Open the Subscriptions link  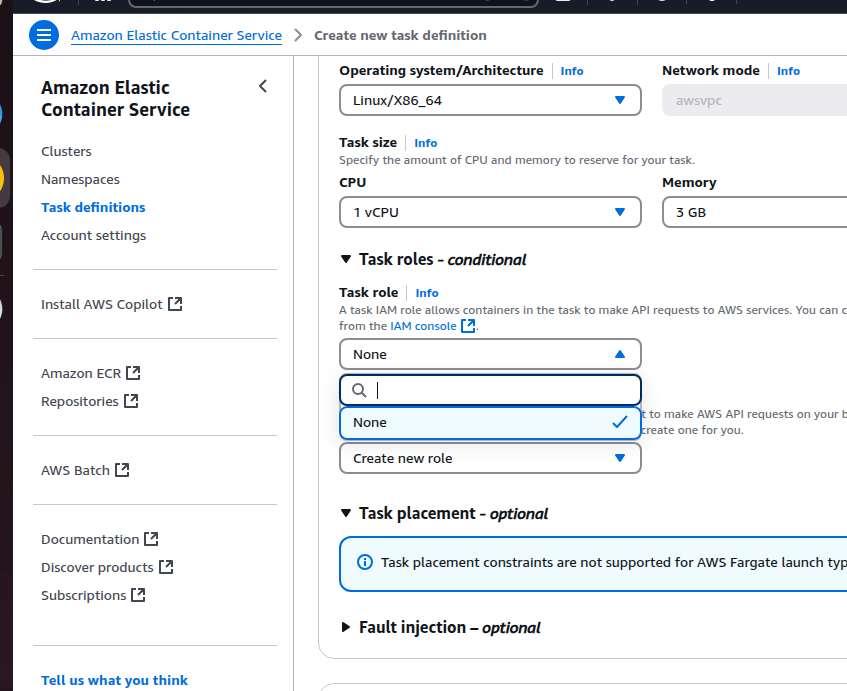click(x=84, y=595)
